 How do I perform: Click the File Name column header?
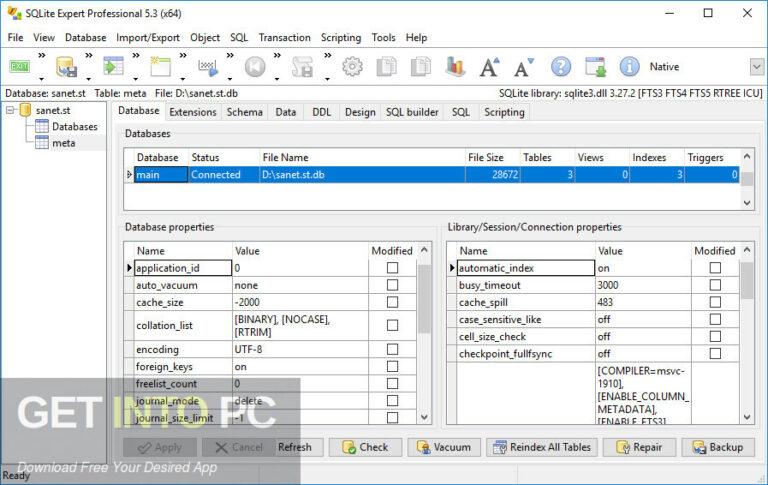362,157
